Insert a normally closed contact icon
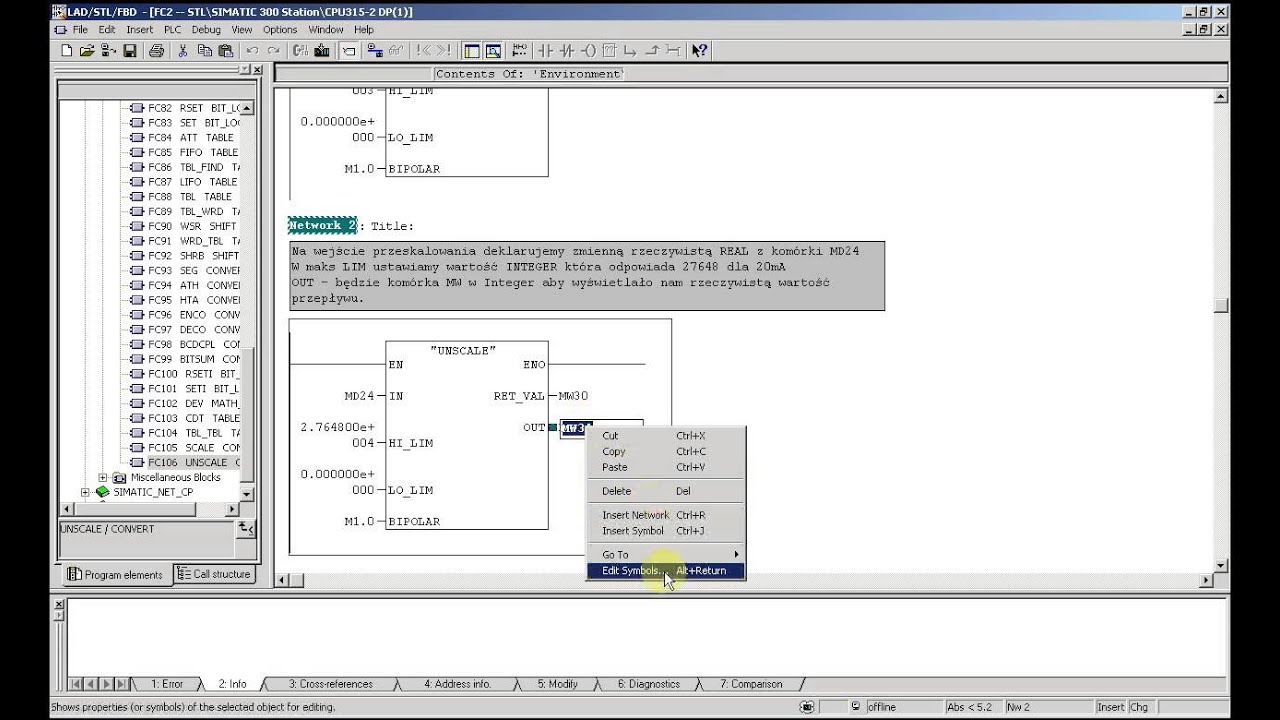The image size is (1280, 720). pyautogui.click(x=567, y=51)
